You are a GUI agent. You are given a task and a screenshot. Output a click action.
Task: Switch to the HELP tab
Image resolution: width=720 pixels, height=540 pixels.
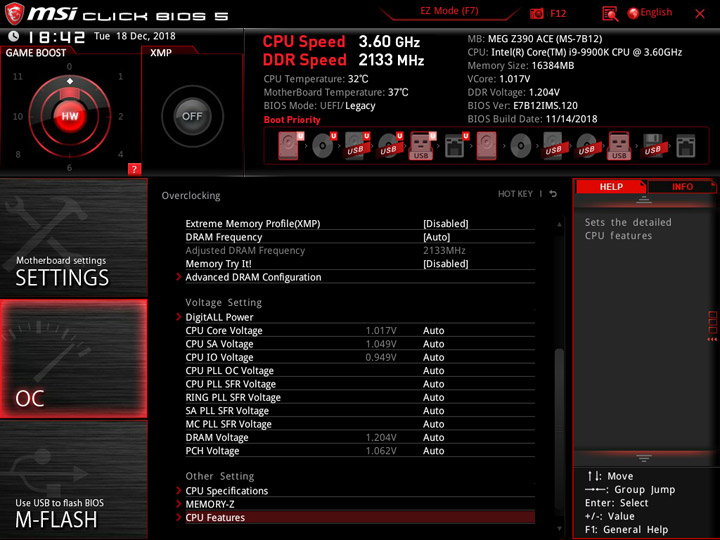[611, 186]
